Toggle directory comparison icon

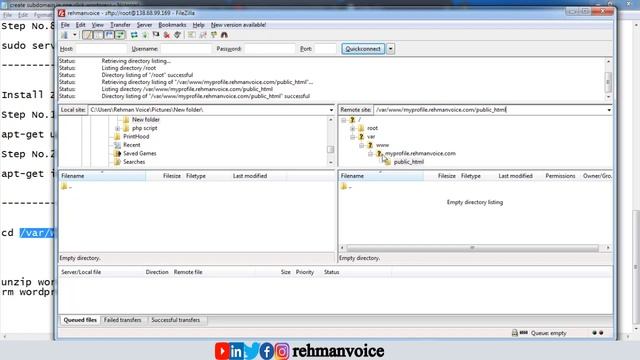tap(202, 35)
